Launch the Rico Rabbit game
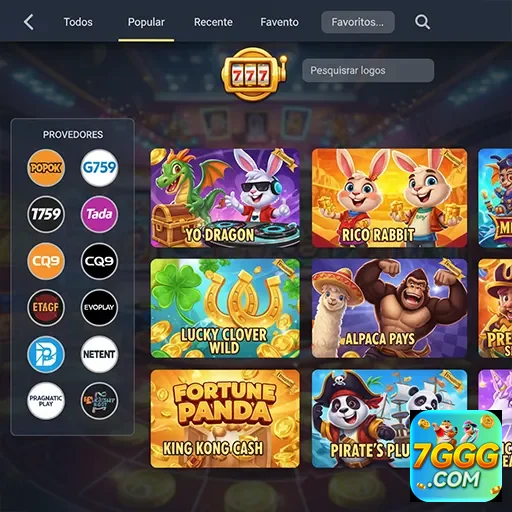The height and width of the screenshot is (512, 512). point(389,198)
